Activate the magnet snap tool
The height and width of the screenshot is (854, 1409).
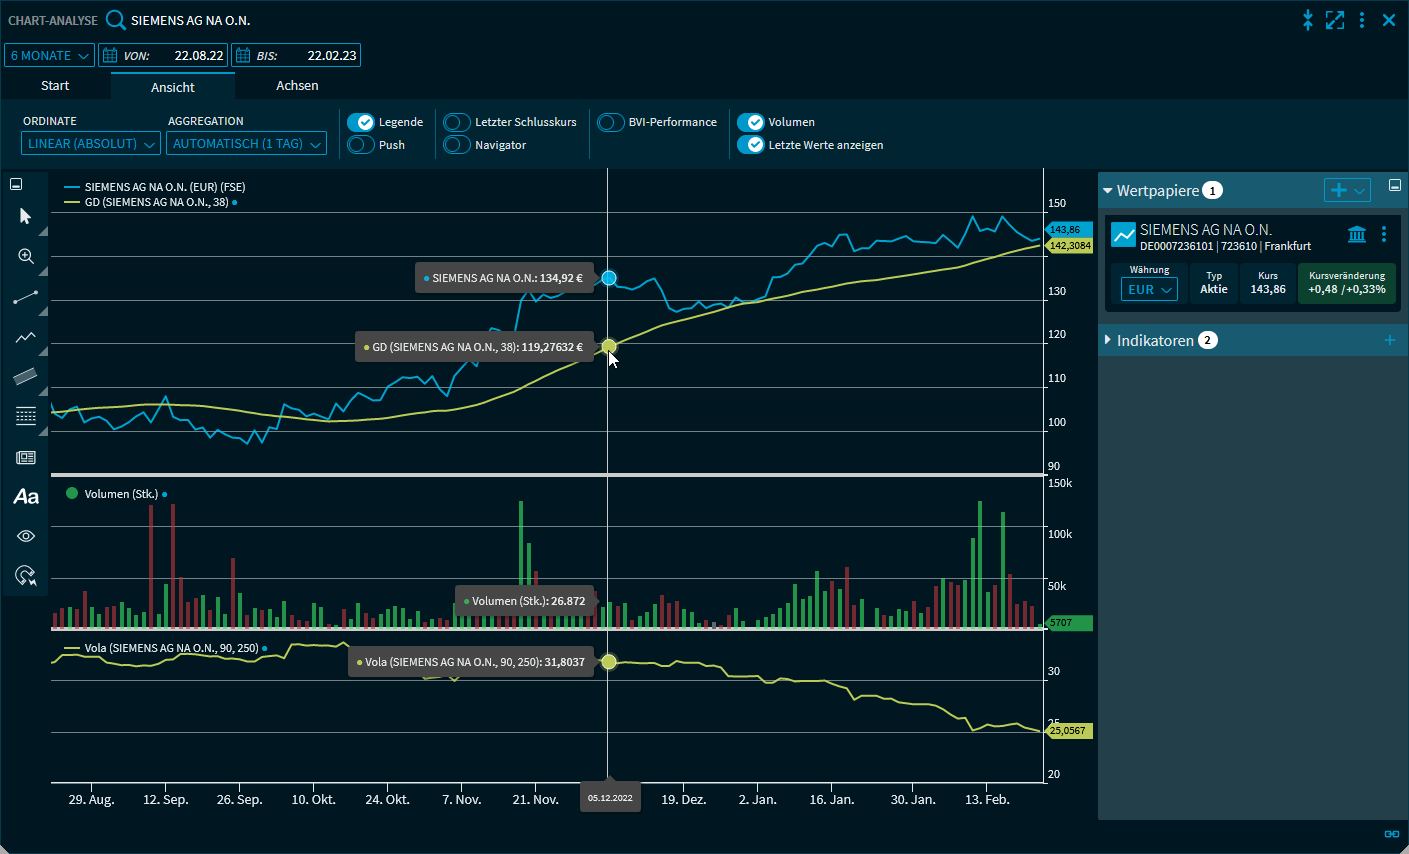pyautogui.click(x=26, y=576)
